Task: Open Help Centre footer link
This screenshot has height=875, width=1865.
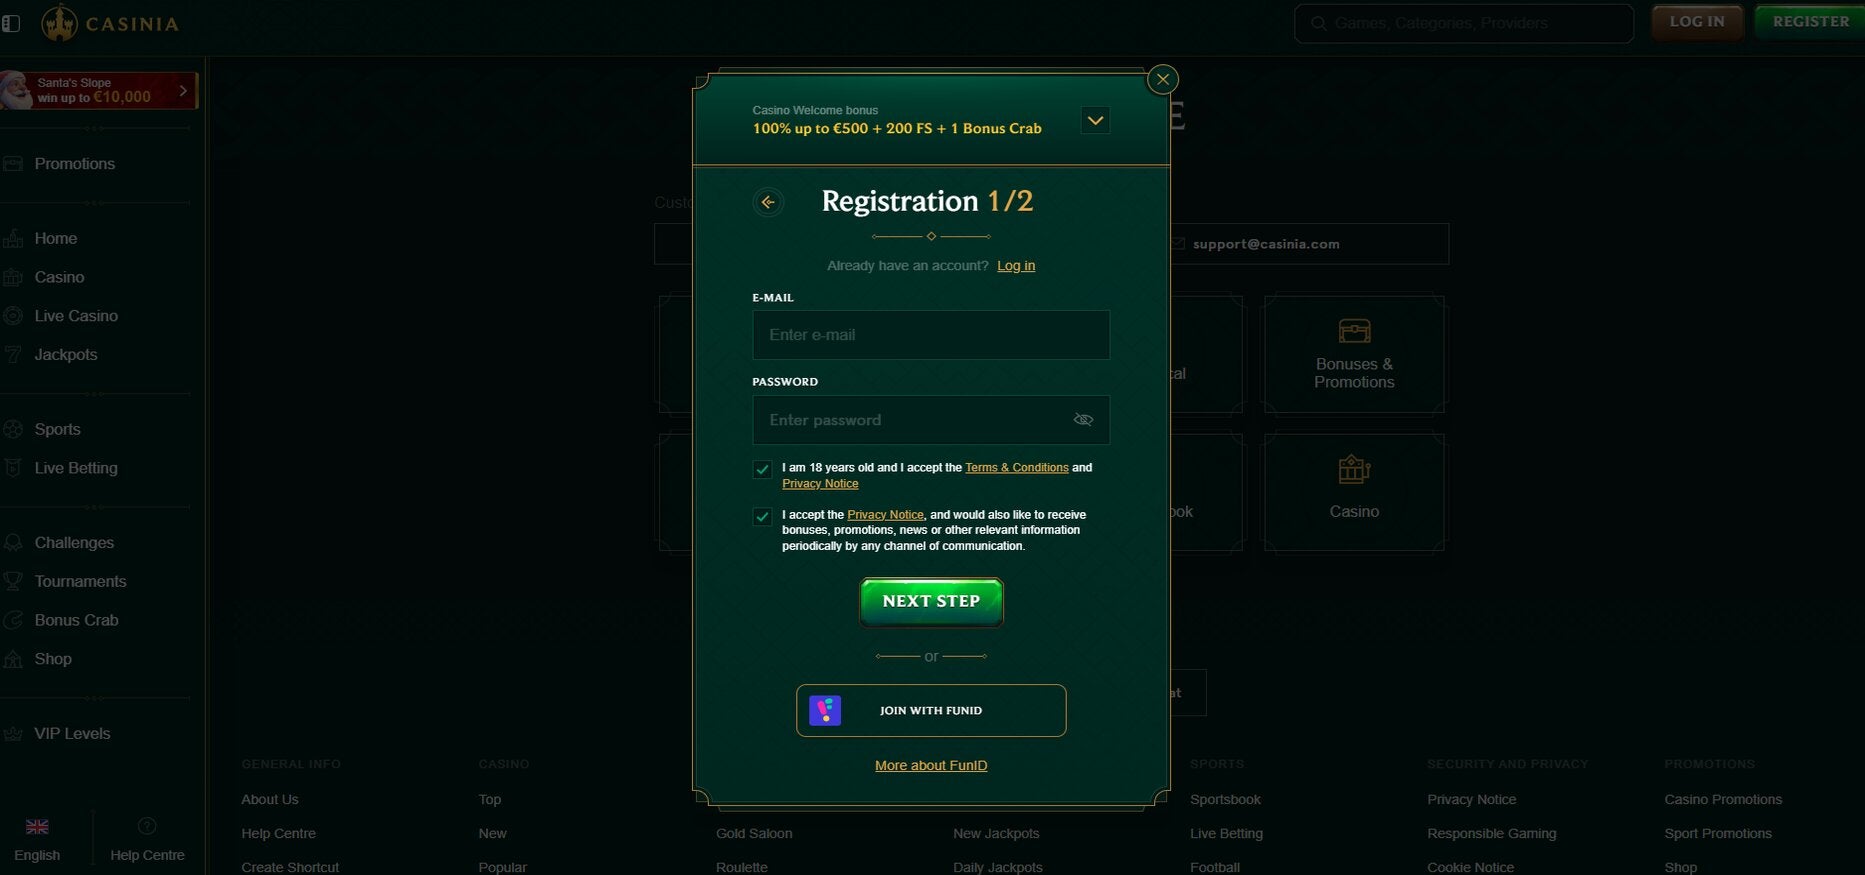Action: (278, 834)
